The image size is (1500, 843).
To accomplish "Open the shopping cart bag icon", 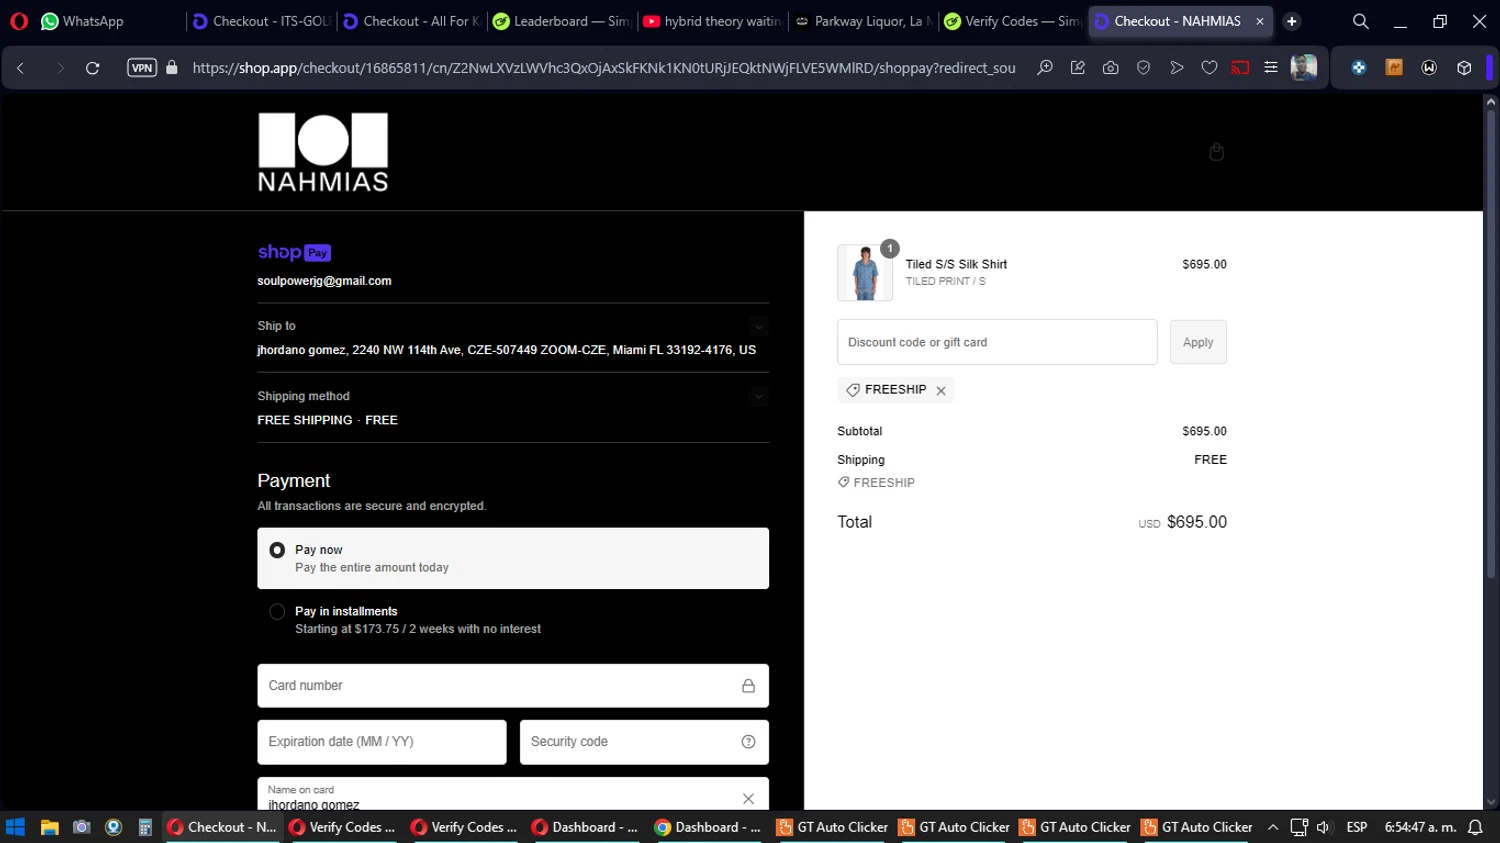I will tap(1216, 152).
